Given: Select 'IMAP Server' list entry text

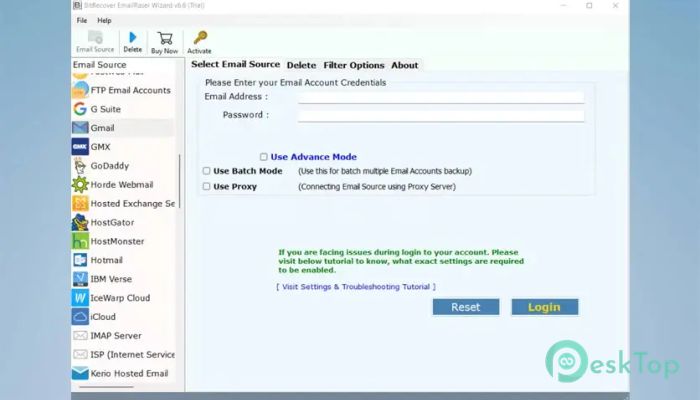Looking at the screenshot, I should [116, 336].
